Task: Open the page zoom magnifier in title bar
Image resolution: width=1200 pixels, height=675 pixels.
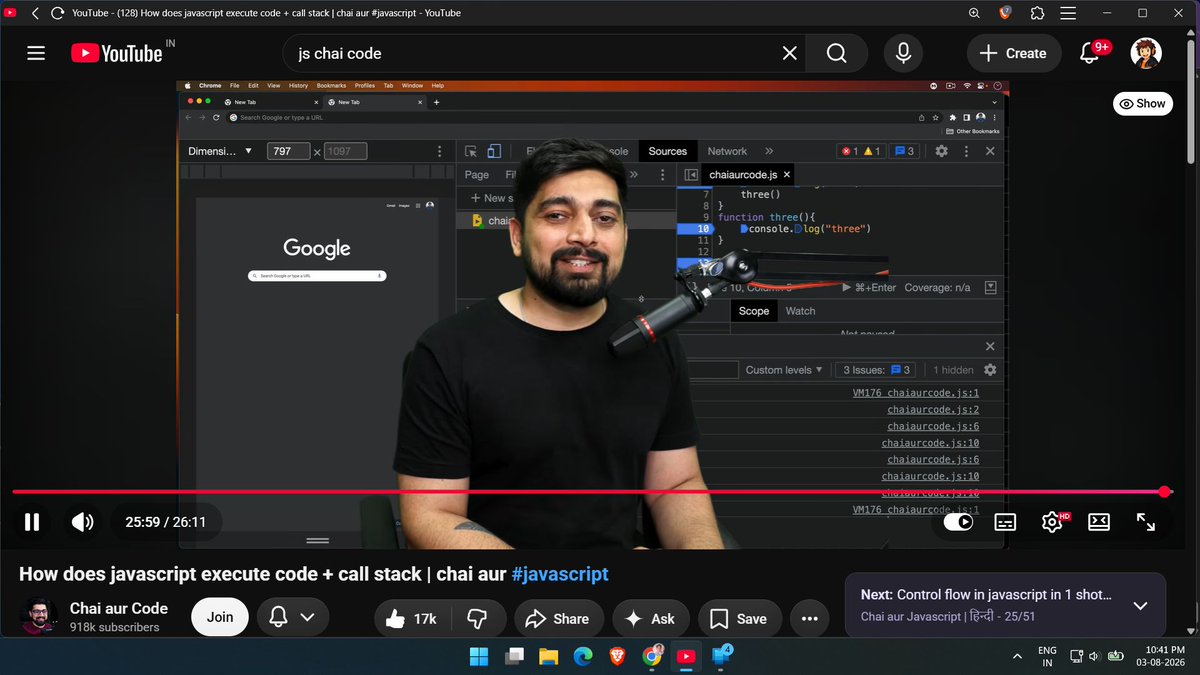Action: click(975, 13)
